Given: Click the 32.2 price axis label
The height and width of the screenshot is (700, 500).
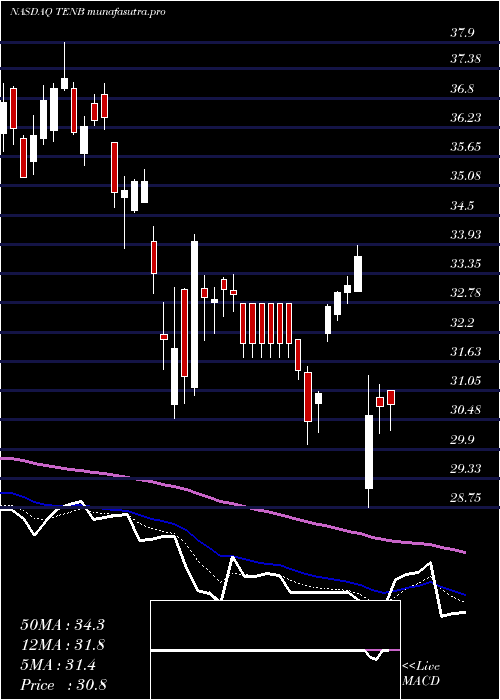Looking at the screenshot, I should [x=462, y=323].
